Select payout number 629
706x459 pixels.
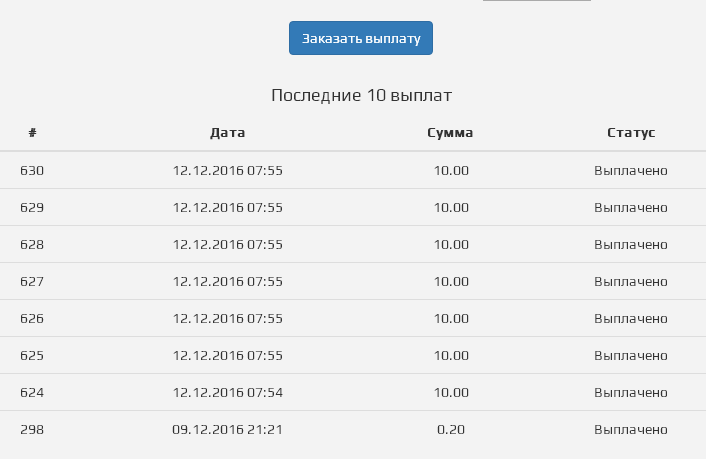(x=32, y=207)
